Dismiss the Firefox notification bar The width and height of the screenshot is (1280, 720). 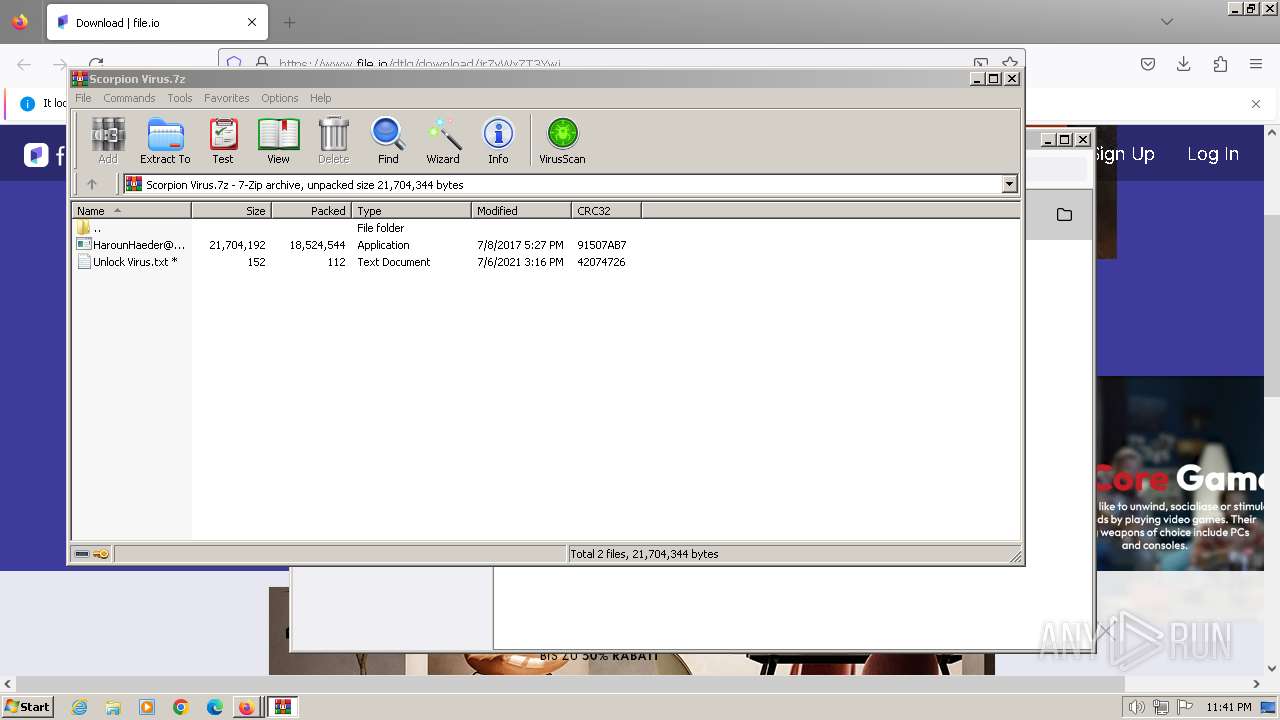click(1256, 103)
